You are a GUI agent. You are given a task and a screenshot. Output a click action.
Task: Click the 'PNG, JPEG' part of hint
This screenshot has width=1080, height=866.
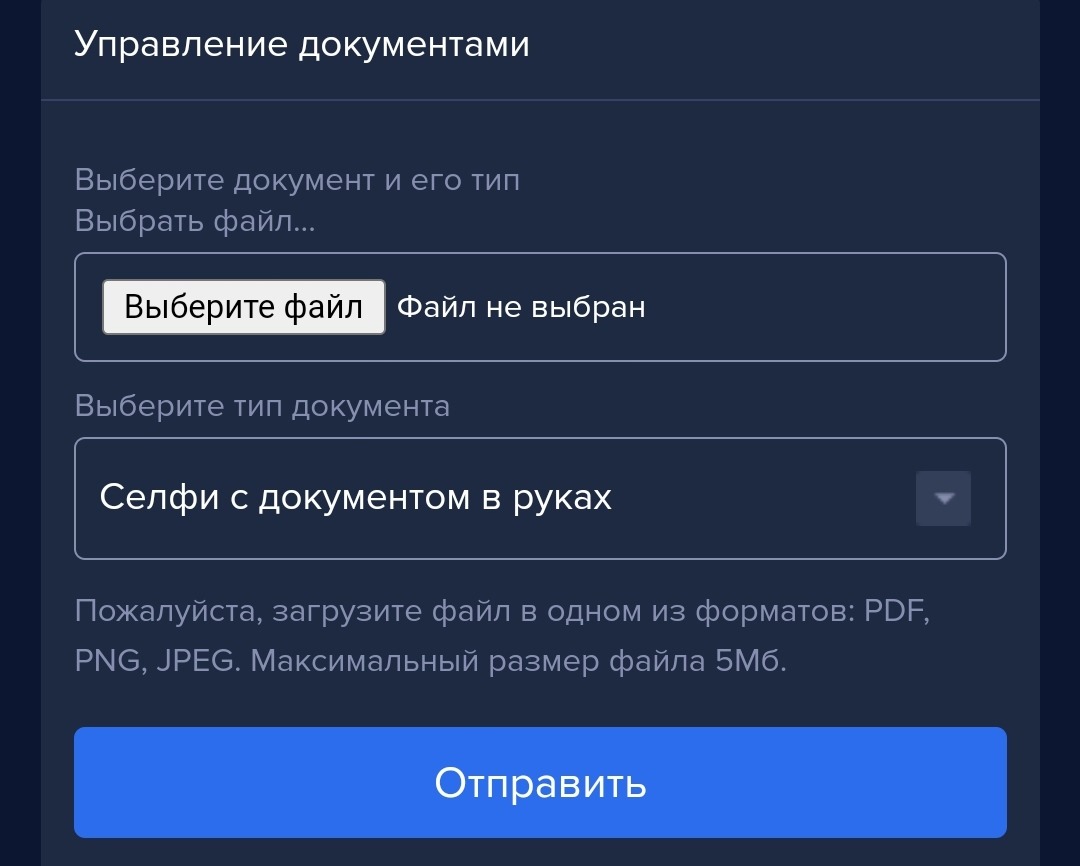pyautogui.click(x=154, y=661)
